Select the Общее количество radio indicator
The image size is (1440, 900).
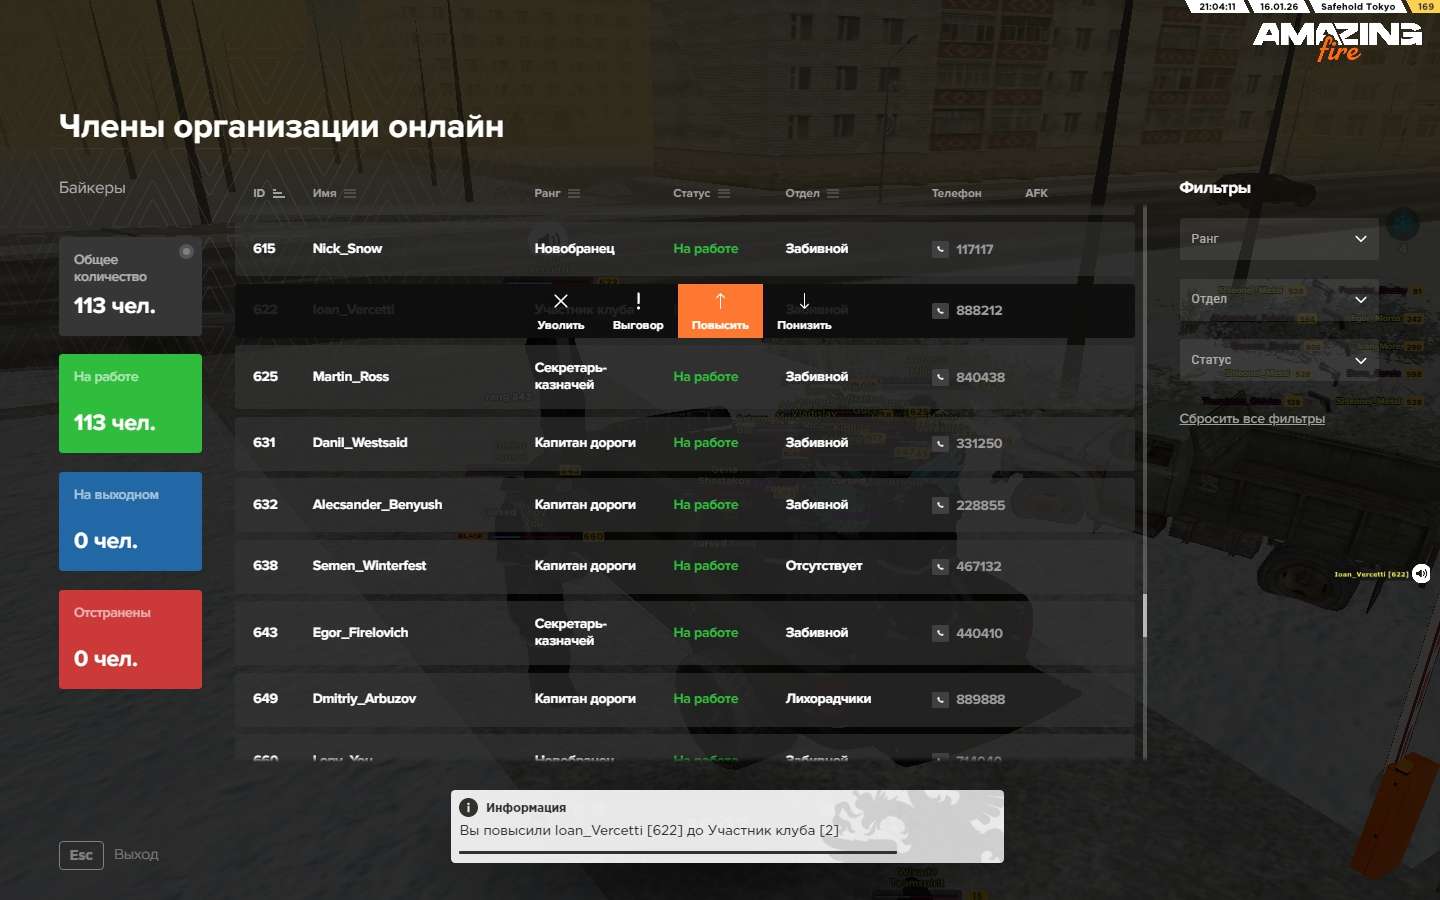coord(186,252)
